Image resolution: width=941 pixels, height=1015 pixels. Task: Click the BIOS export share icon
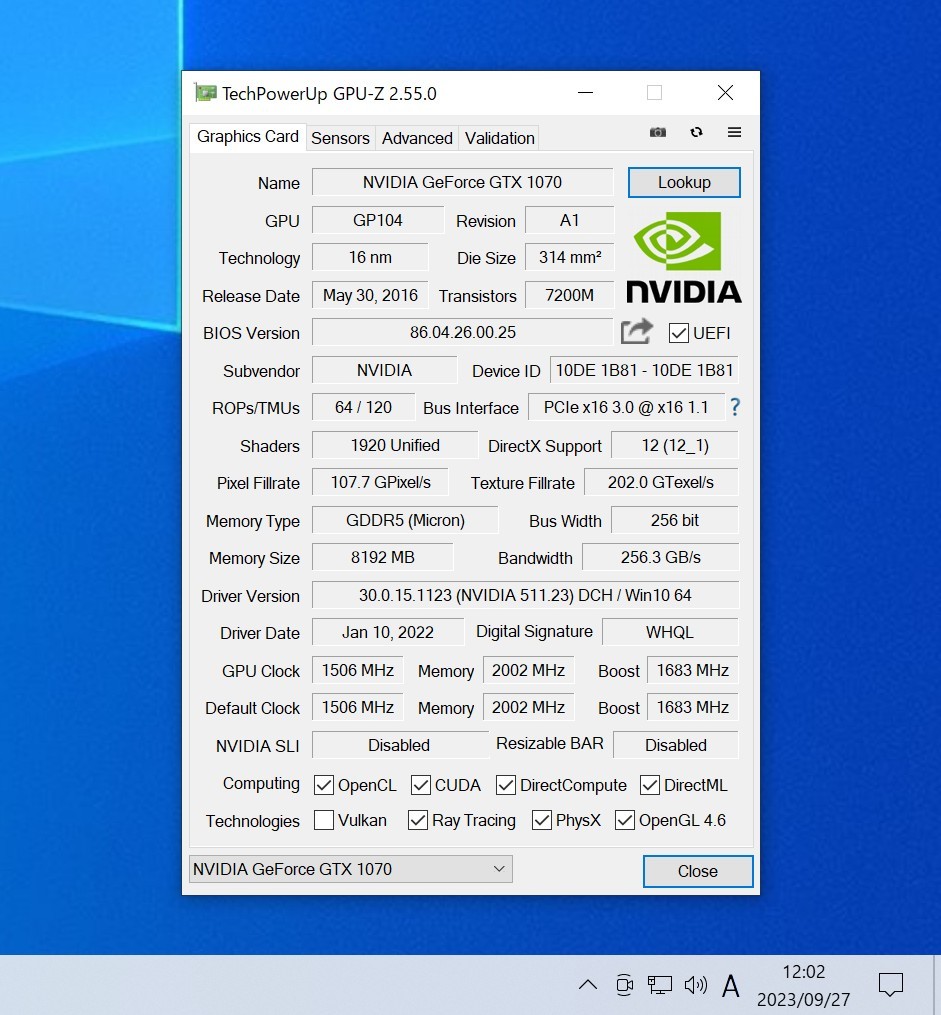[637, 331]
